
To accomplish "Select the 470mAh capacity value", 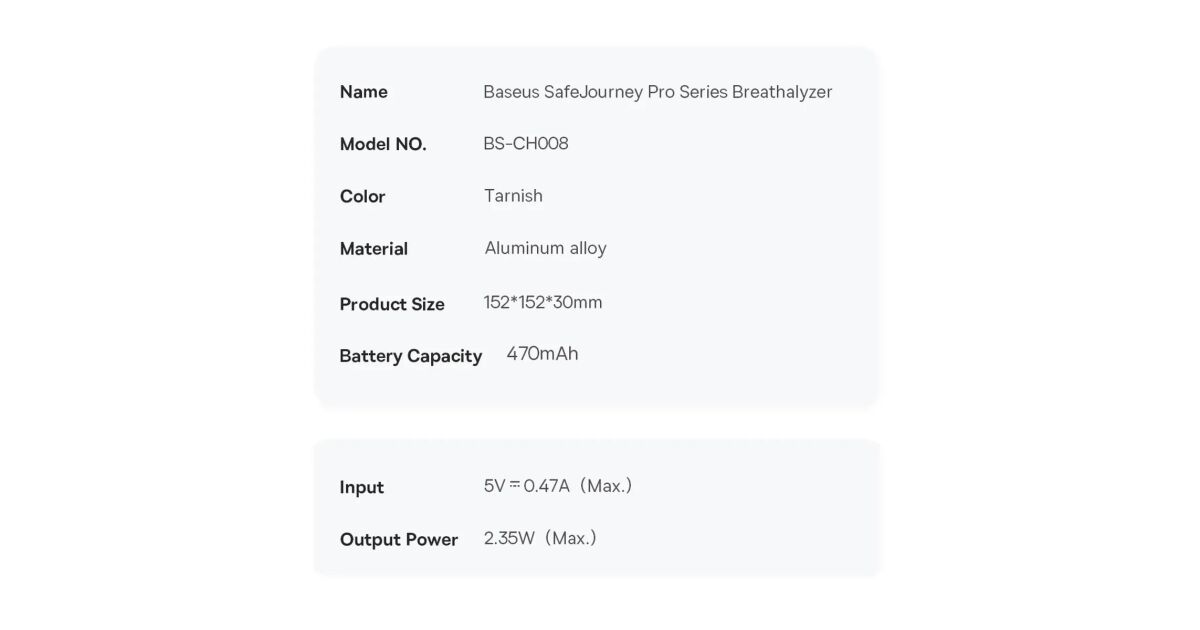I will tap(542, 354).
